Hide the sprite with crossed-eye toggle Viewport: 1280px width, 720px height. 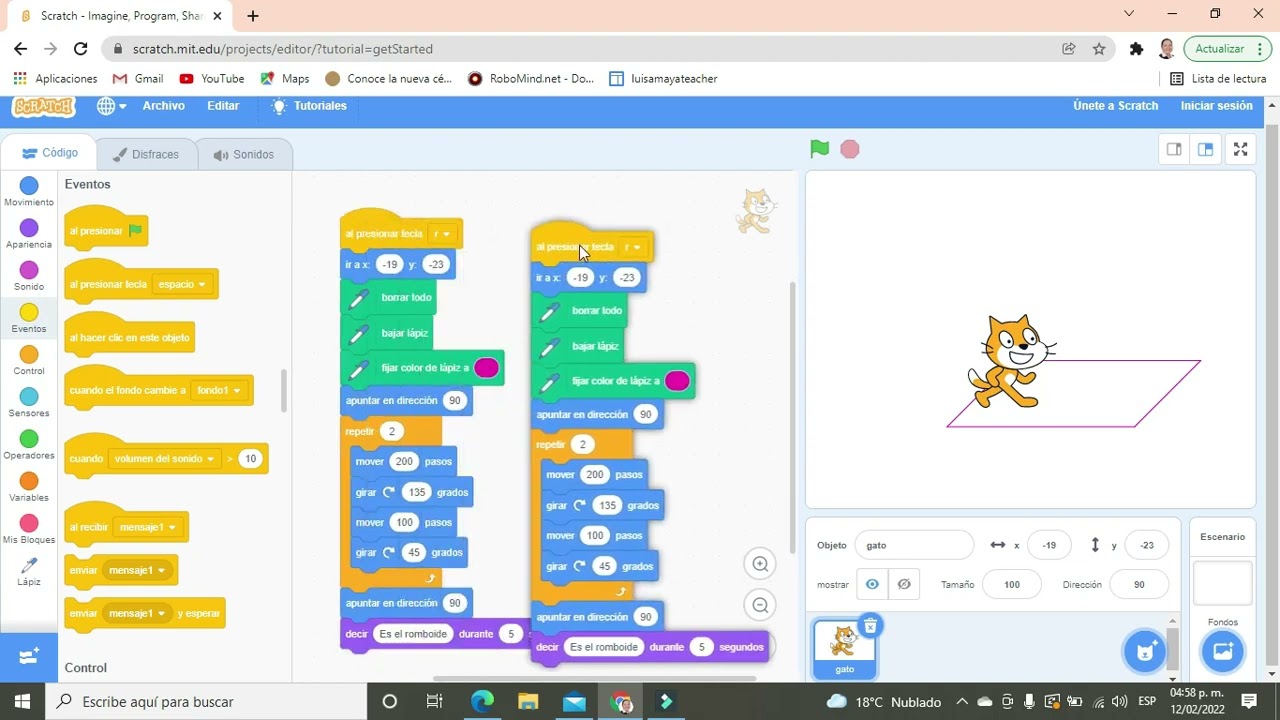pos(904,584)
